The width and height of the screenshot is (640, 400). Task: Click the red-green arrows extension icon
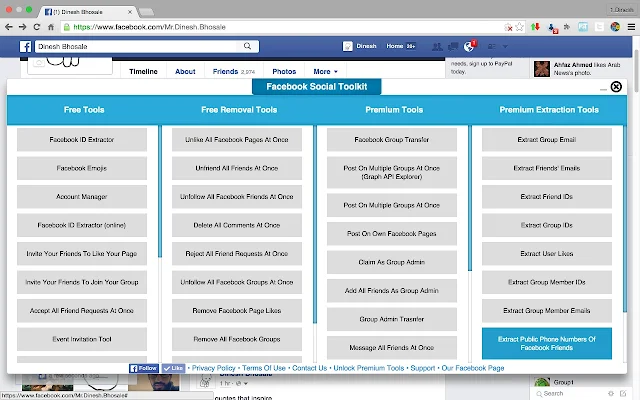(x=535, y=27)
